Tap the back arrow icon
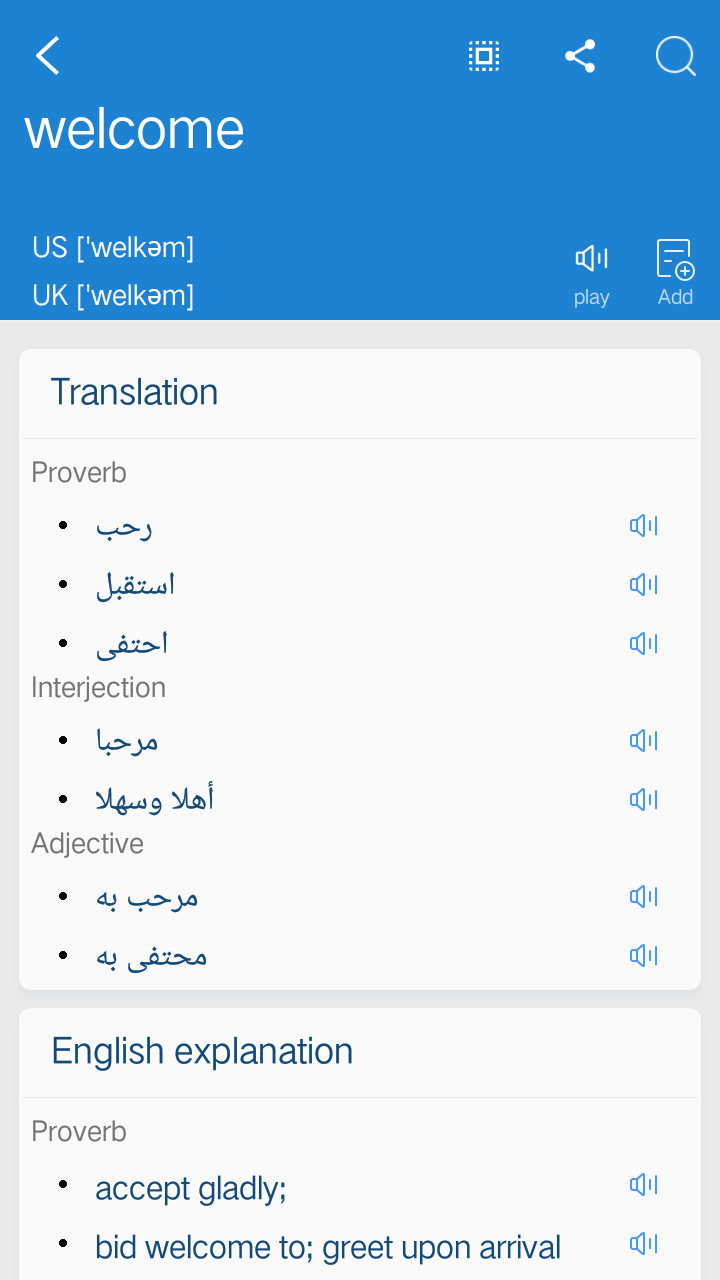 pyautogui.click(x=47, y=56)
